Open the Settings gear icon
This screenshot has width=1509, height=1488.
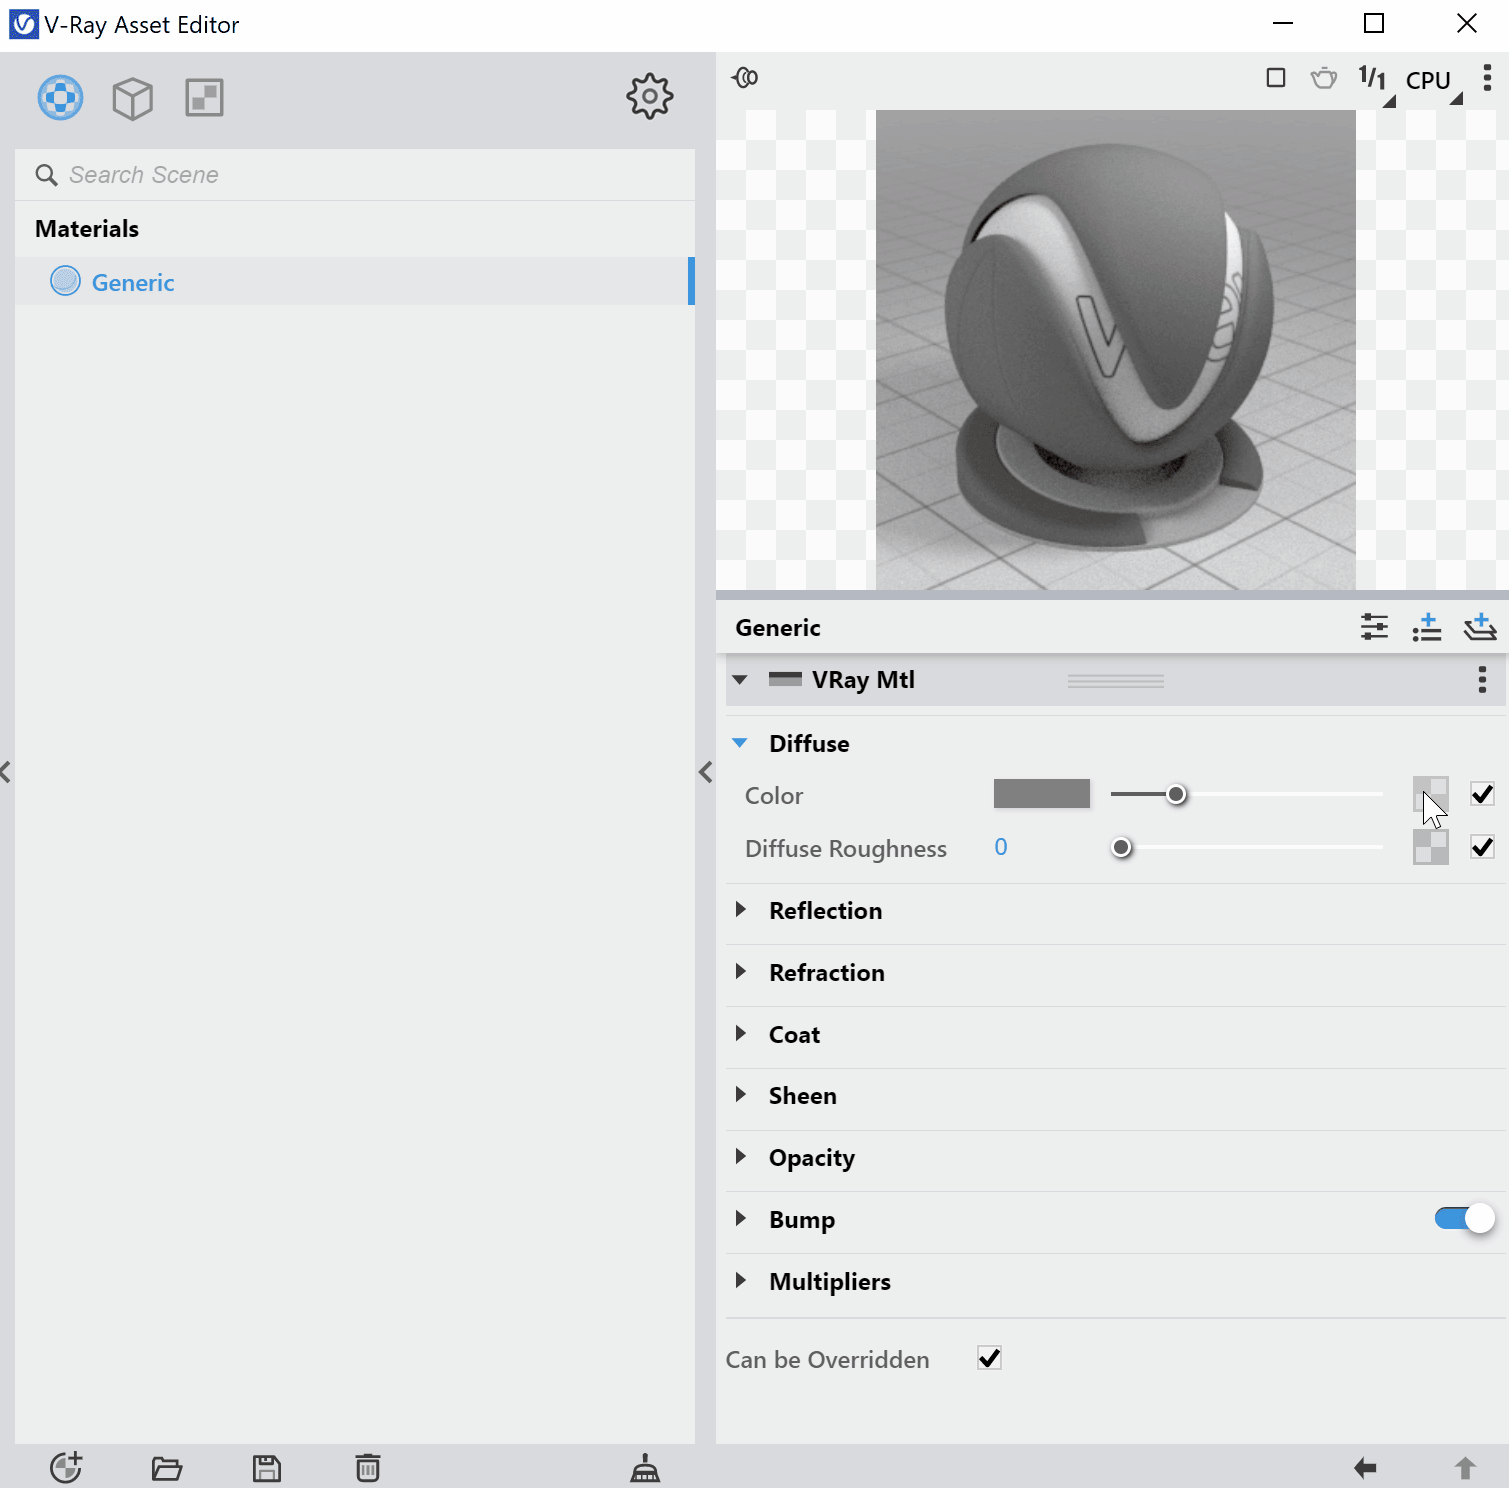650,96
